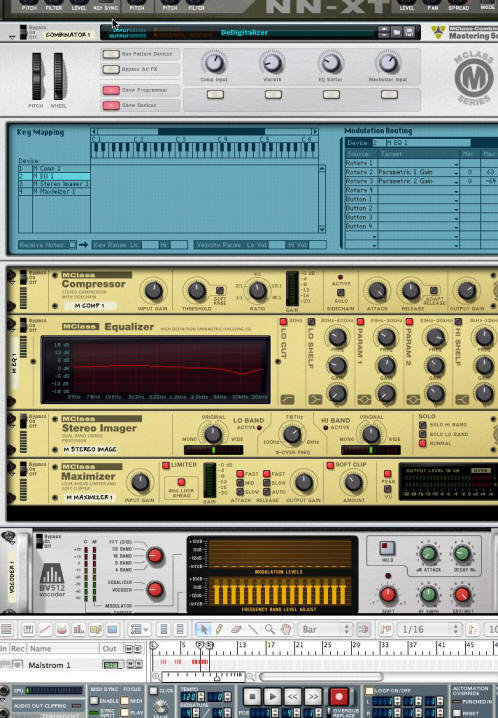
Task: Click the sequencer horizontal scrollbar
Action: [x=321, y=676]
